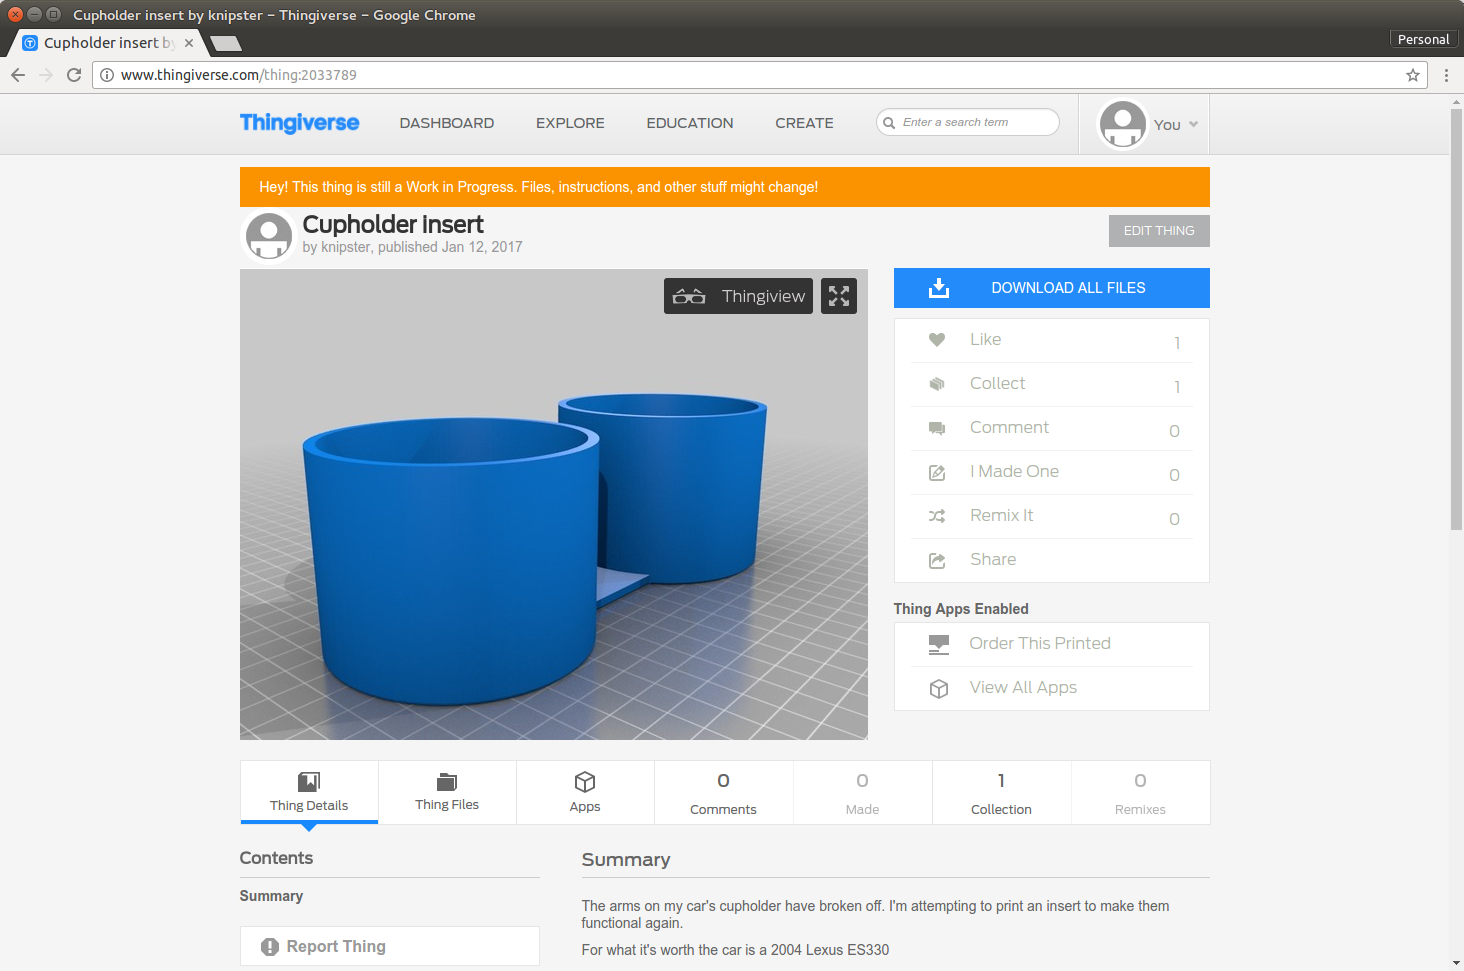Click the address bar URL
Viewport: 1464px width, 971px height.
pyautogui.click(x=239, y=75)
